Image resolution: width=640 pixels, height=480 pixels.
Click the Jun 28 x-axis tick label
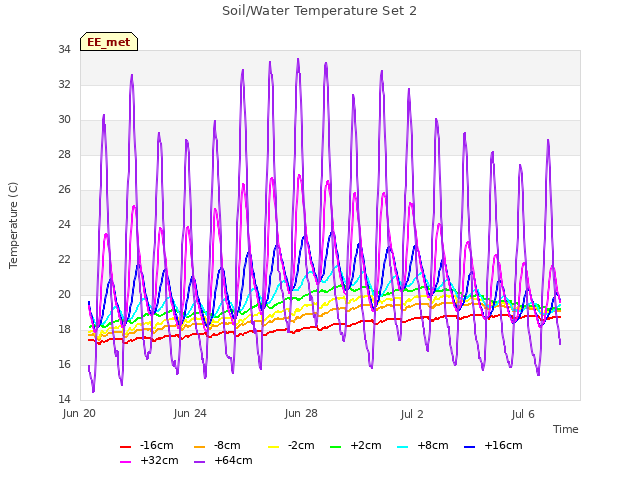tap(301, 413)
